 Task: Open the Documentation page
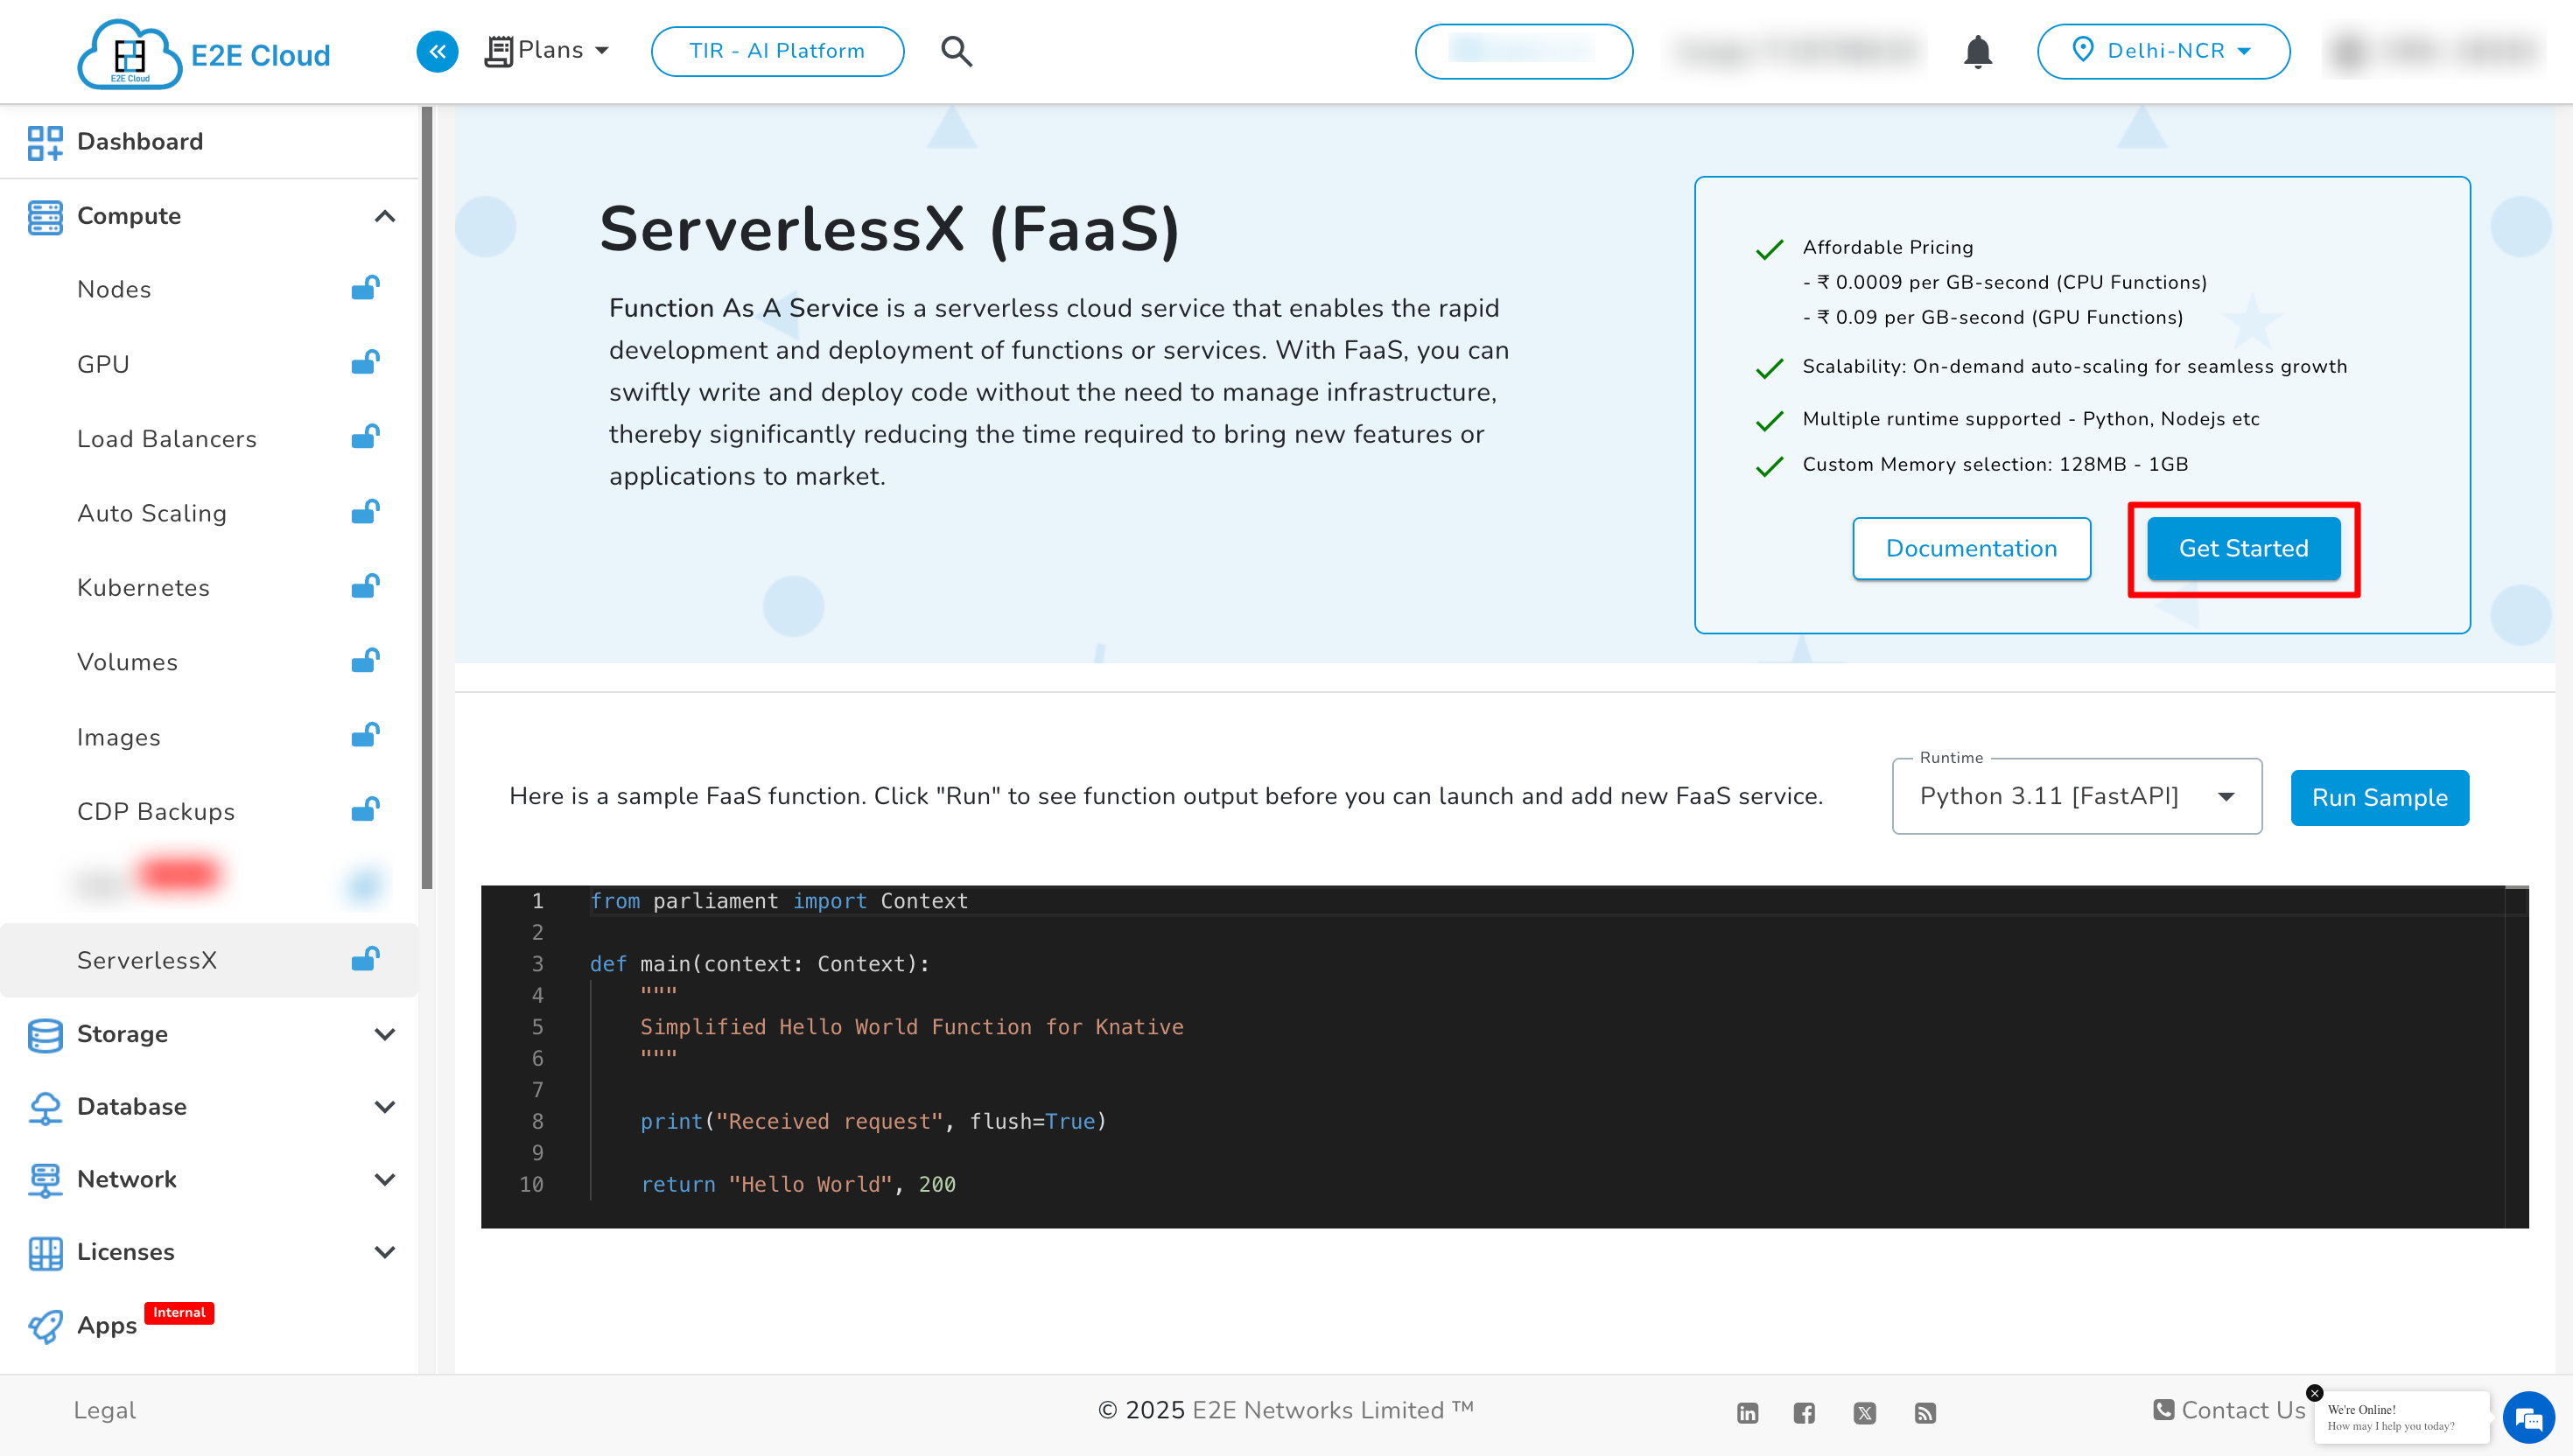tap(1971, 548)
